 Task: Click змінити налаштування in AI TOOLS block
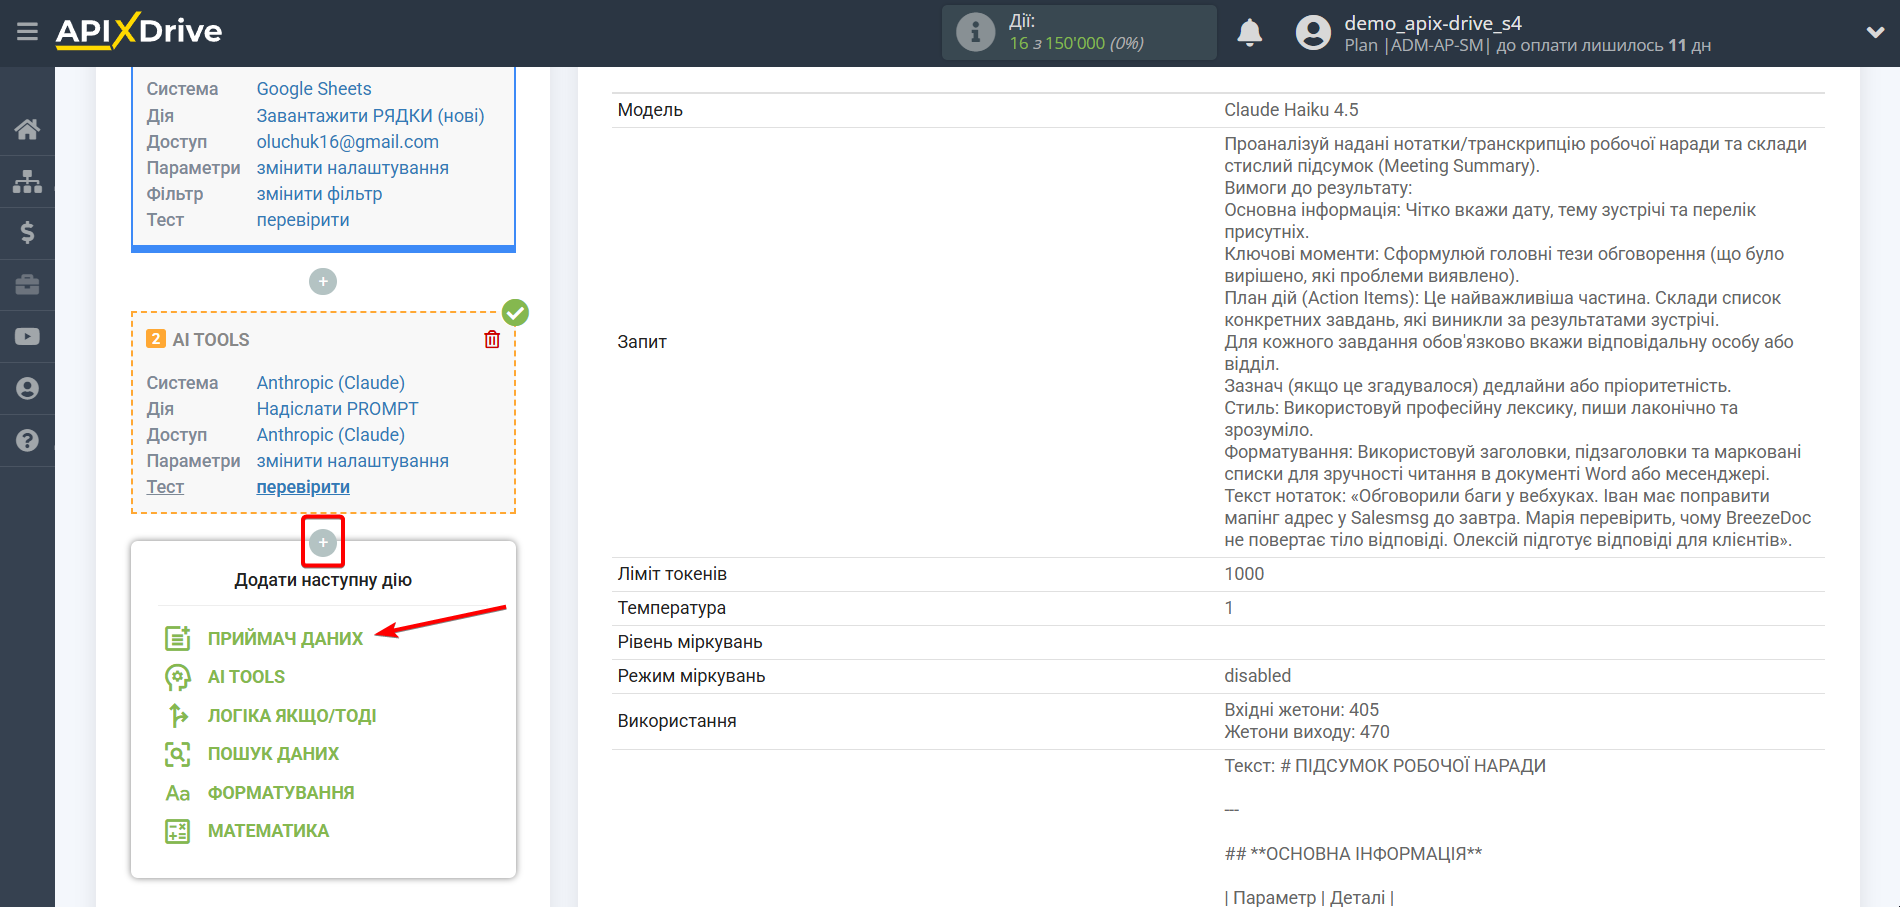pos(353,461)
